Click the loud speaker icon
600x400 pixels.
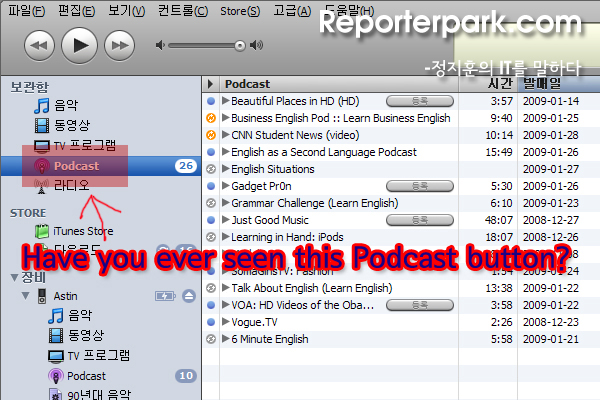[x=256, y=46]
